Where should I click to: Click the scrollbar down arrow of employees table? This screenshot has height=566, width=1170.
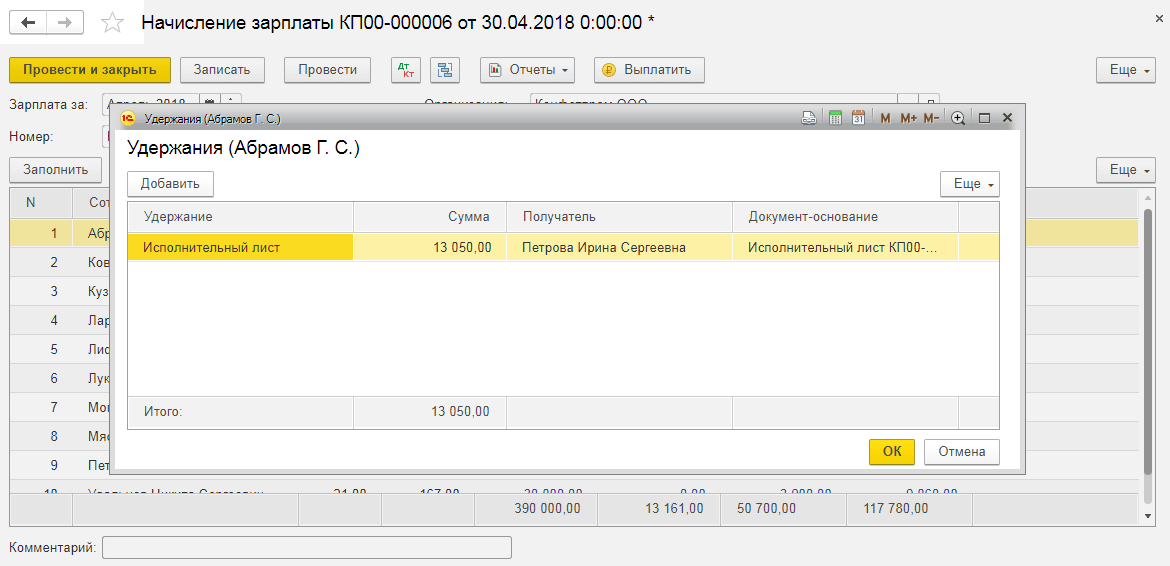coord(1148,516)
